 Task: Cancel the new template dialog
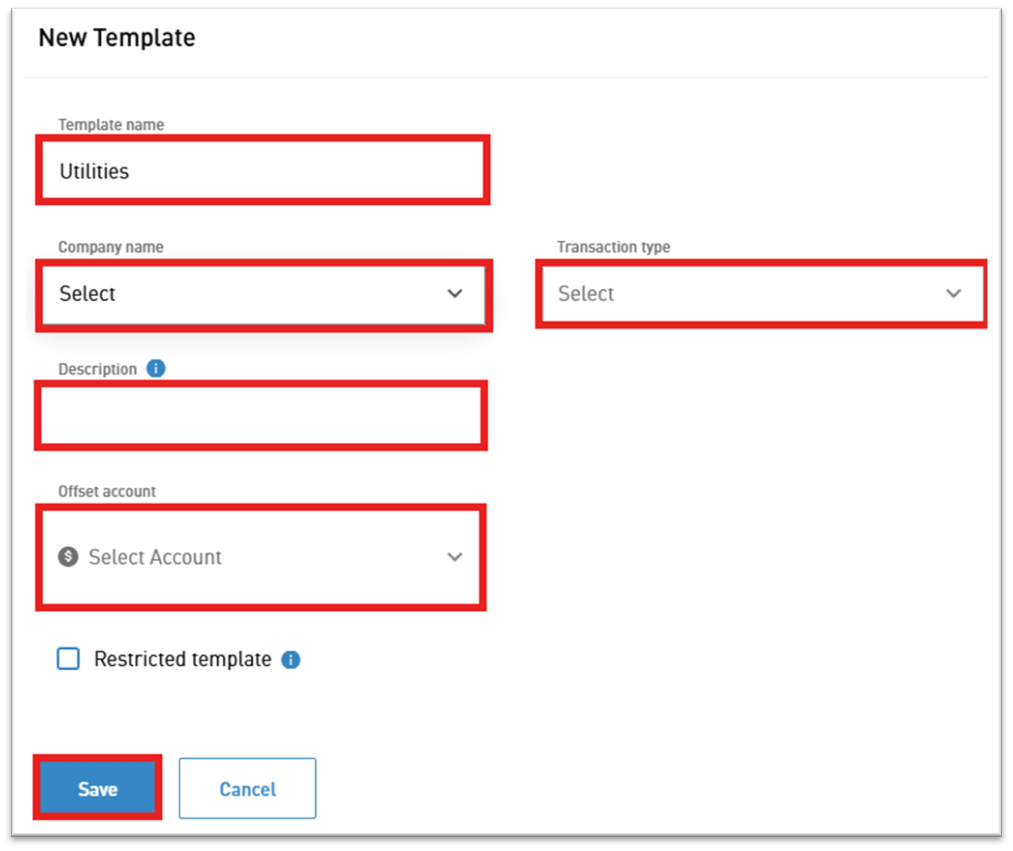(247, 788)
